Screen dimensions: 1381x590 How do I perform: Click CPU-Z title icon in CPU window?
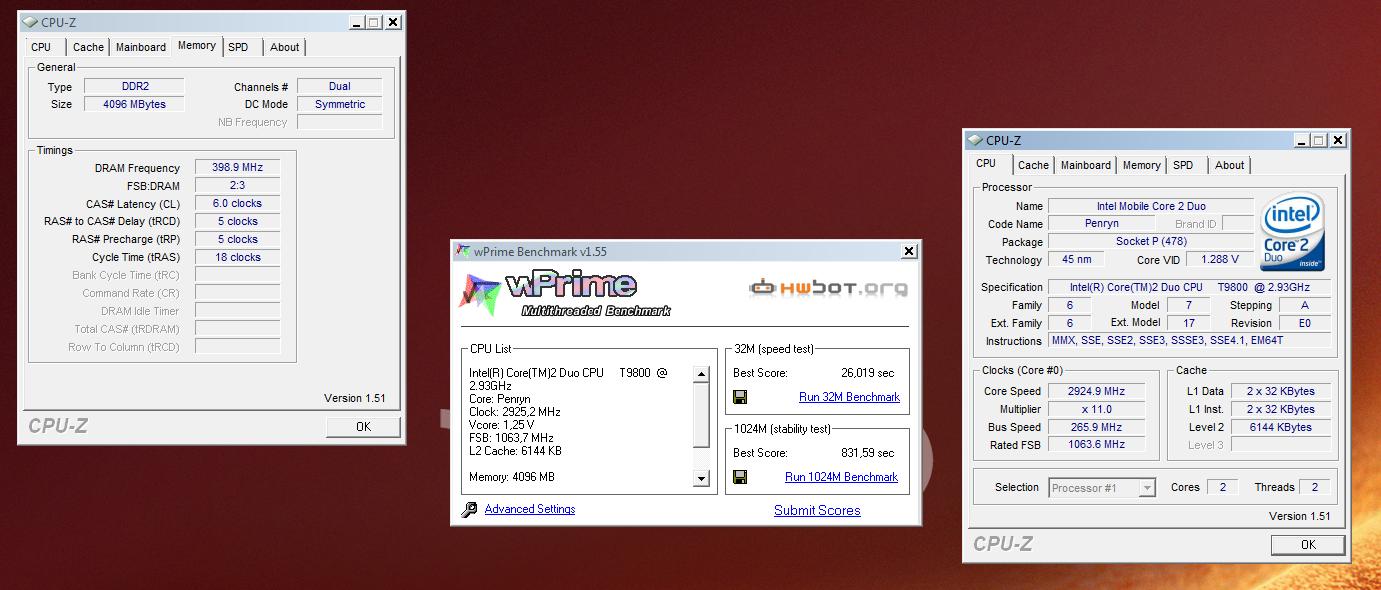pos(976,141)
